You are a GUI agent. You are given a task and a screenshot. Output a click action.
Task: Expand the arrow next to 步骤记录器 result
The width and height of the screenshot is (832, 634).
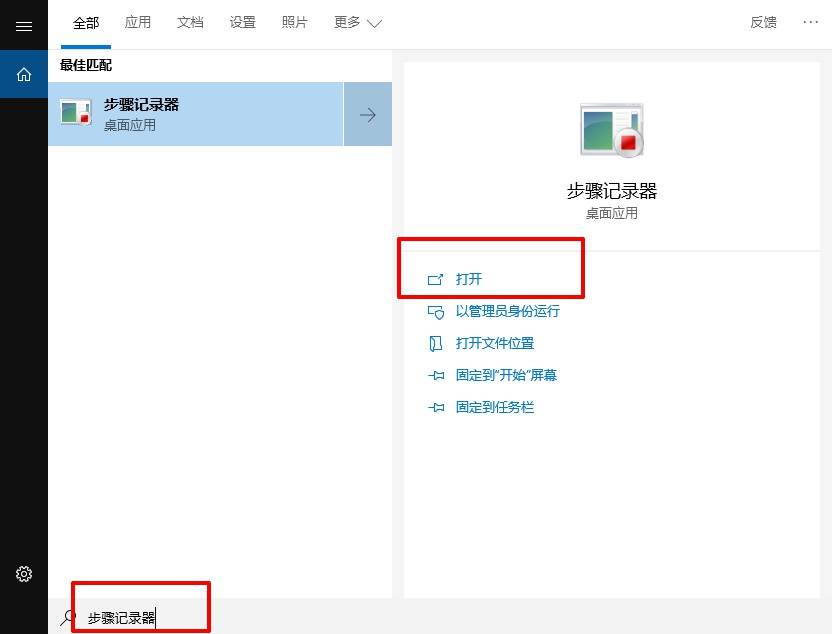[368, 115]
